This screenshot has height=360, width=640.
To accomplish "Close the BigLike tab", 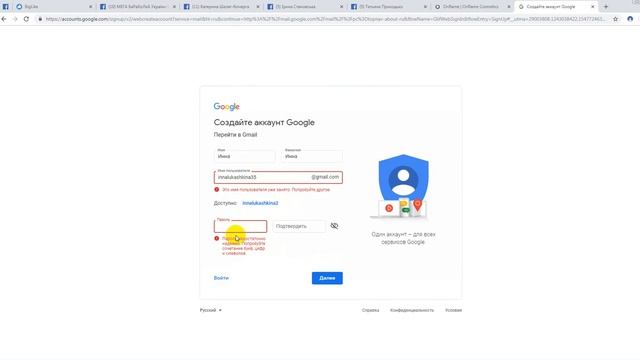I will 91,7.
